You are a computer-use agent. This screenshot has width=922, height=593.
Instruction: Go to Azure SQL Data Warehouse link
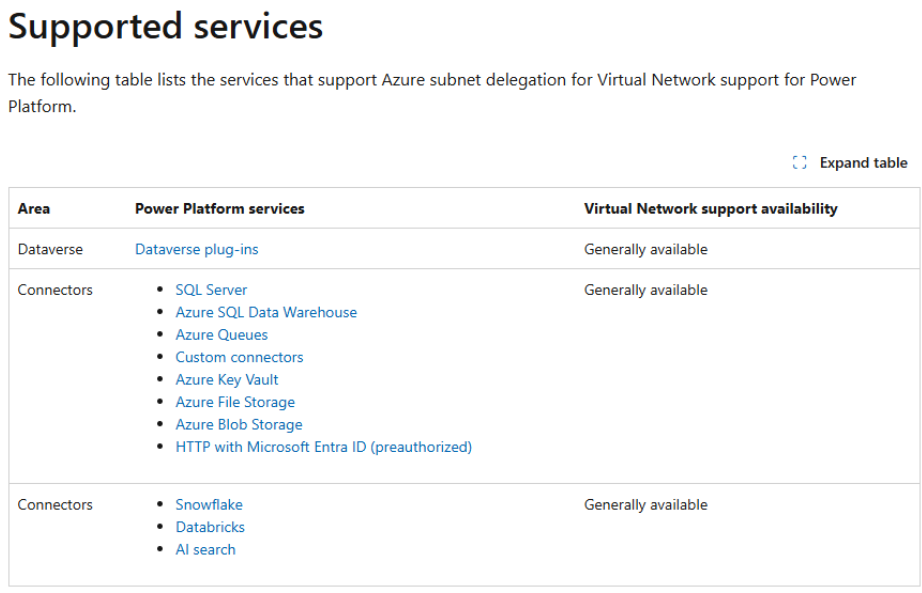pos(266,312)
